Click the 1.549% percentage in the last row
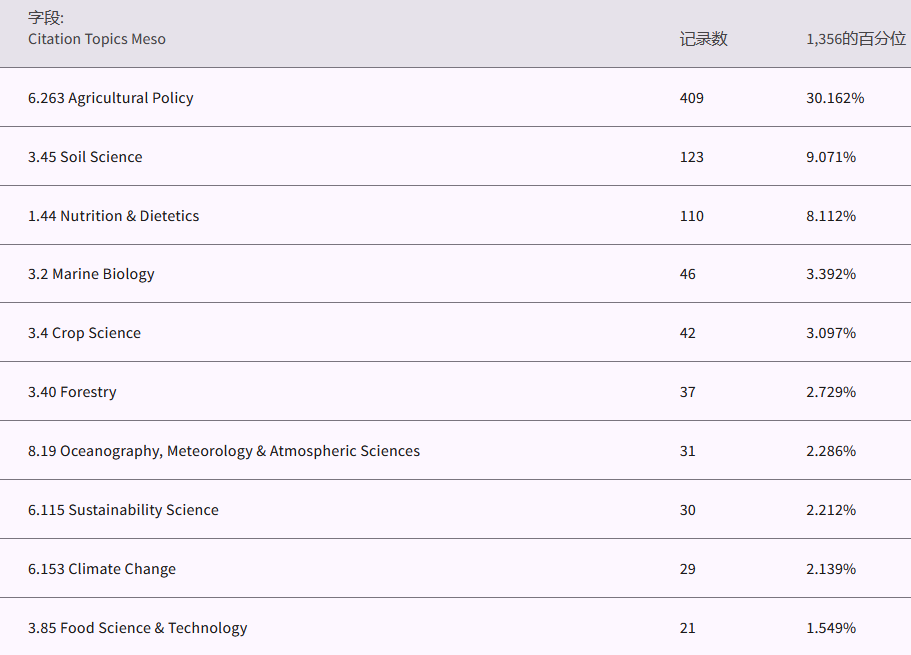 tap(831, 628)
